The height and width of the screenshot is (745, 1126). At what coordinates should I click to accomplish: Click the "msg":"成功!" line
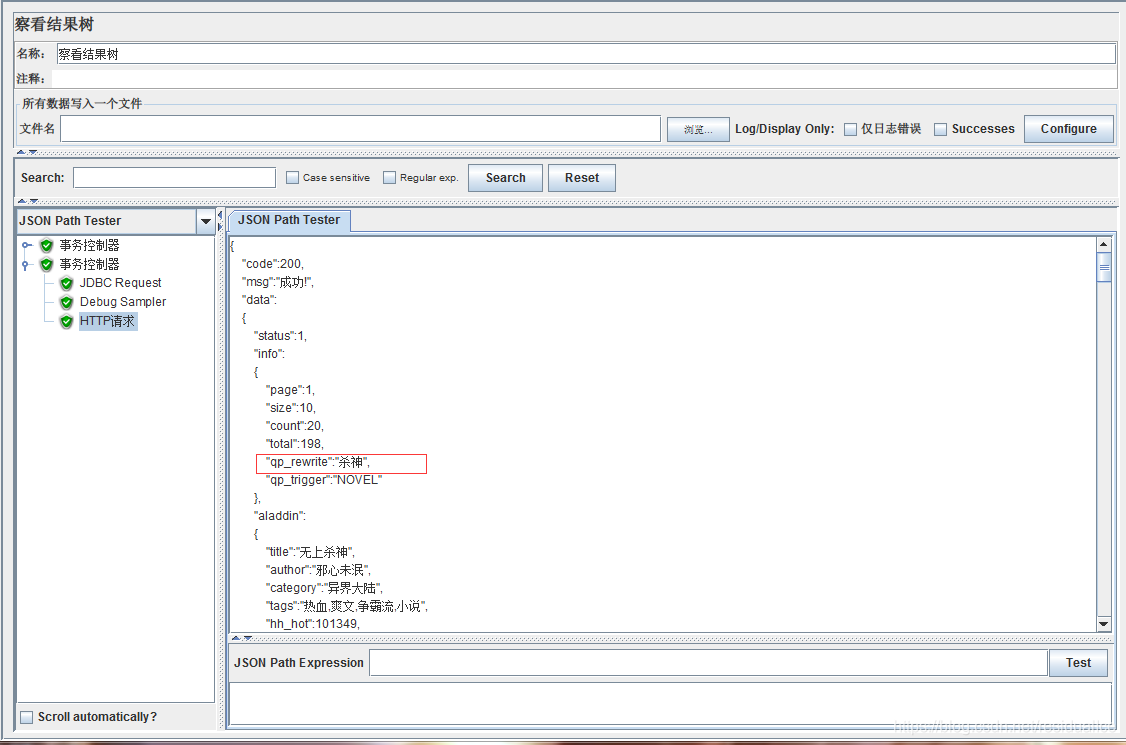click(x=278, y=282)
